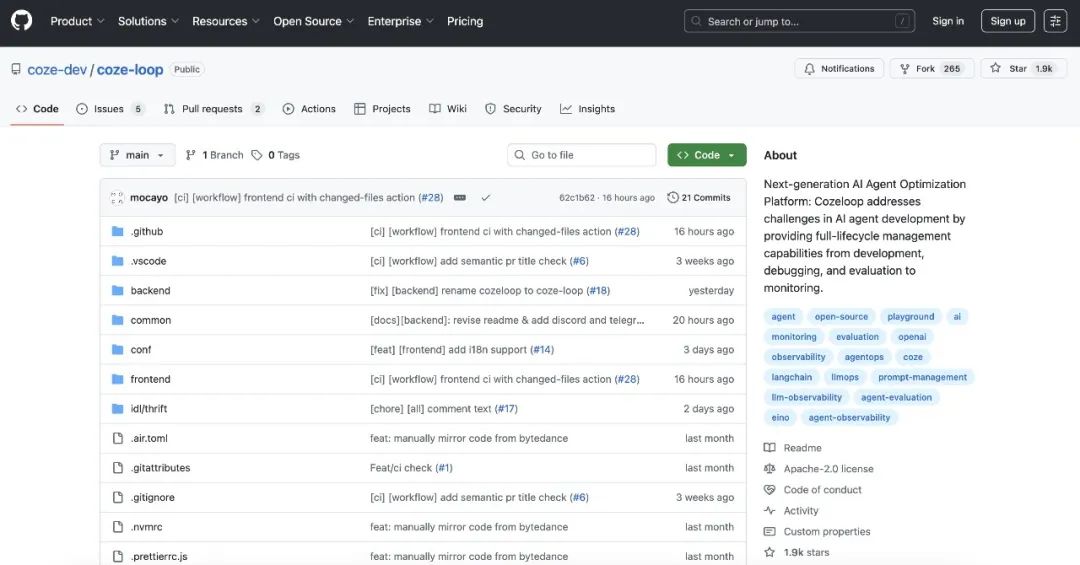Click the GitHub logo icon
The height and width of the screenshot is (565, 1080).
pyautogui.click(x=21, y=21)
